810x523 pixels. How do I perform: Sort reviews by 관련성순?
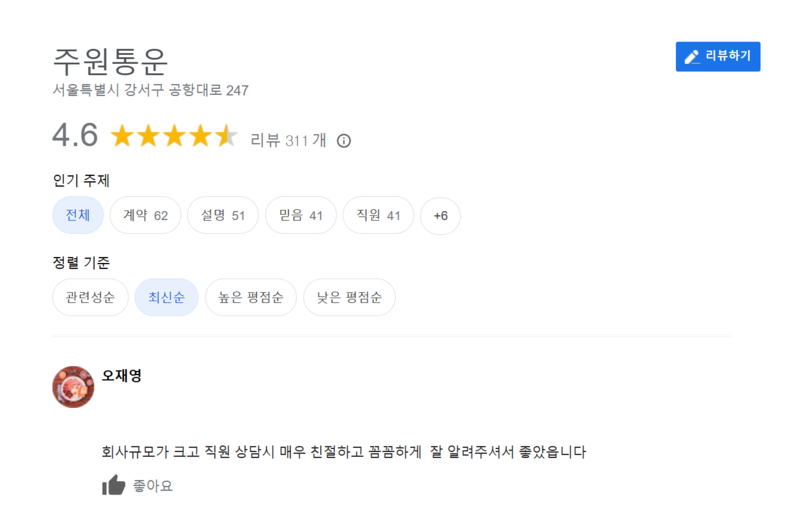coord(90,297)
